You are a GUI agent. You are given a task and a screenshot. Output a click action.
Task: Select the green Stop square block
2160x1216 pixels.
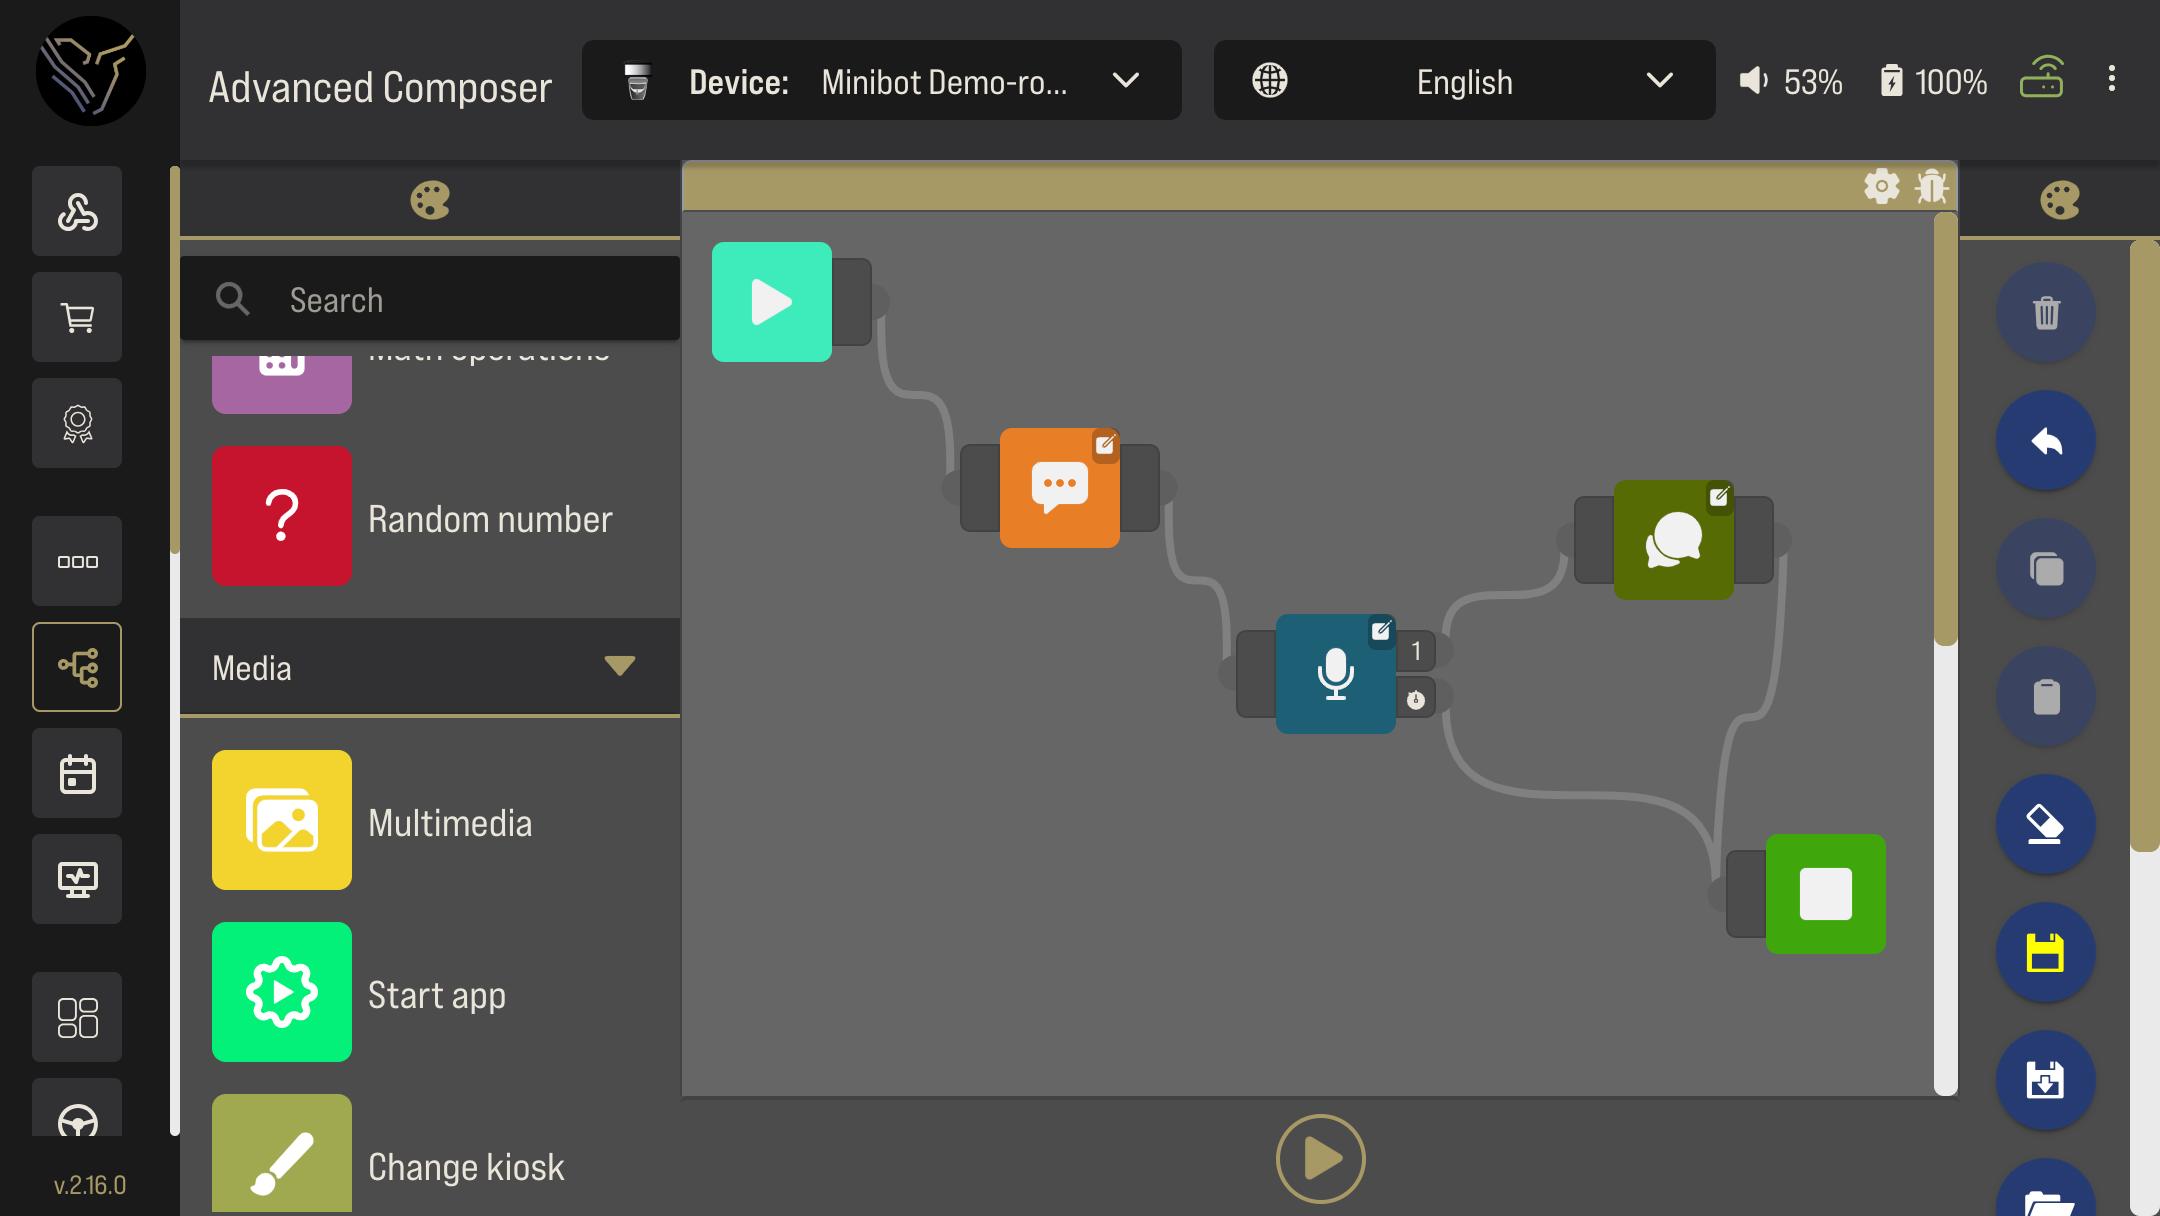[x=1825, y=894]
